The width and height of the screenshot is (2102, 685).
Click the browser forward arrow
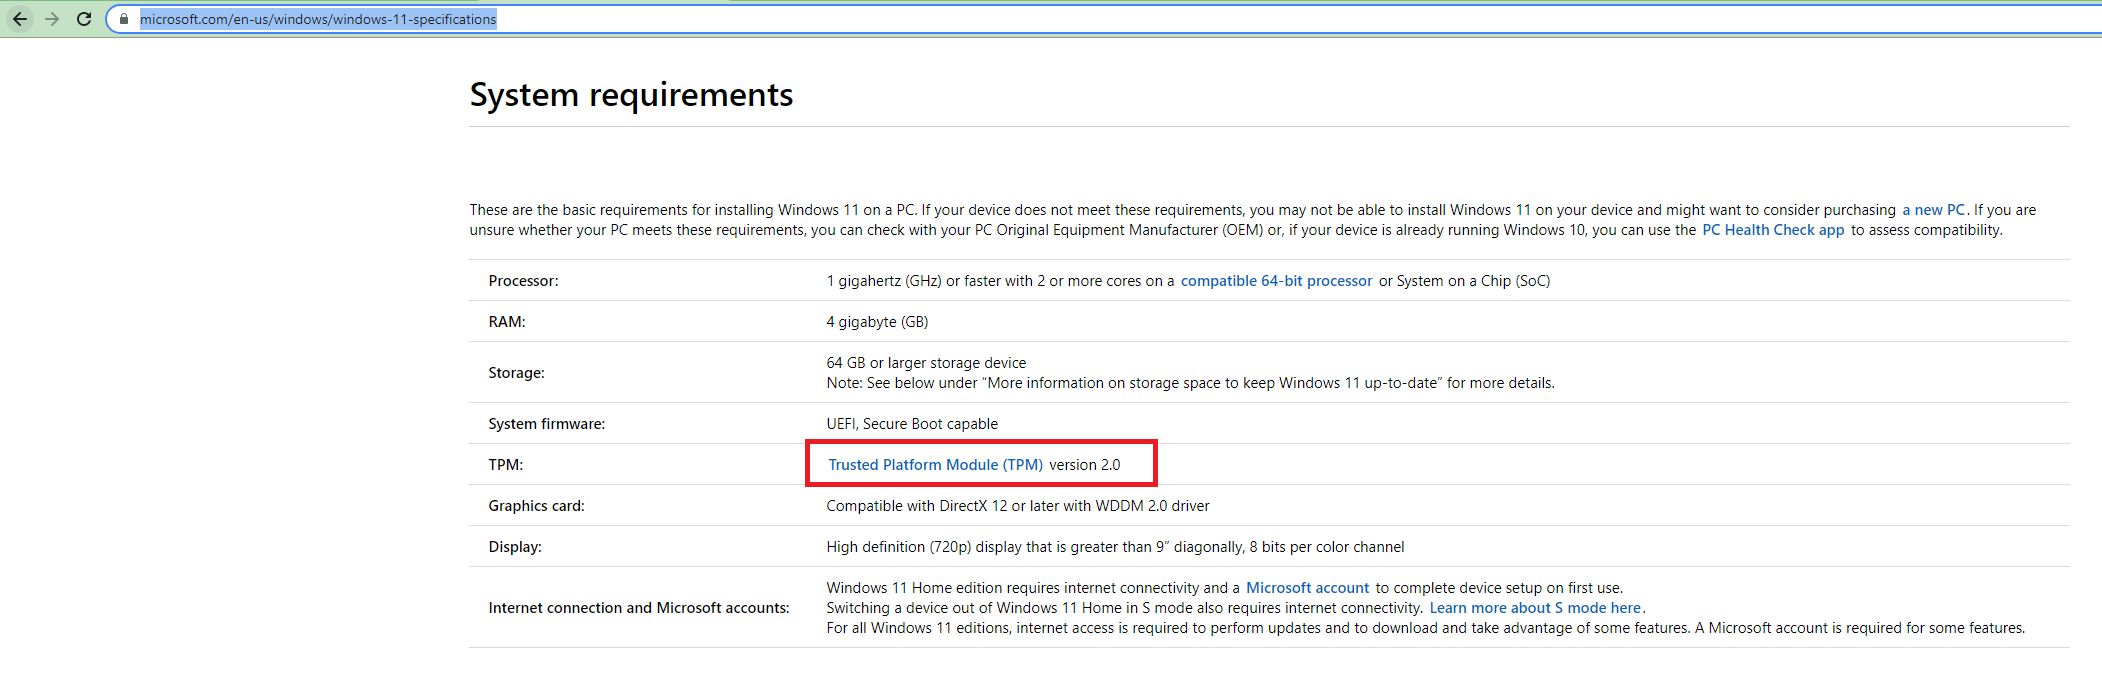(x=52, y=19)
